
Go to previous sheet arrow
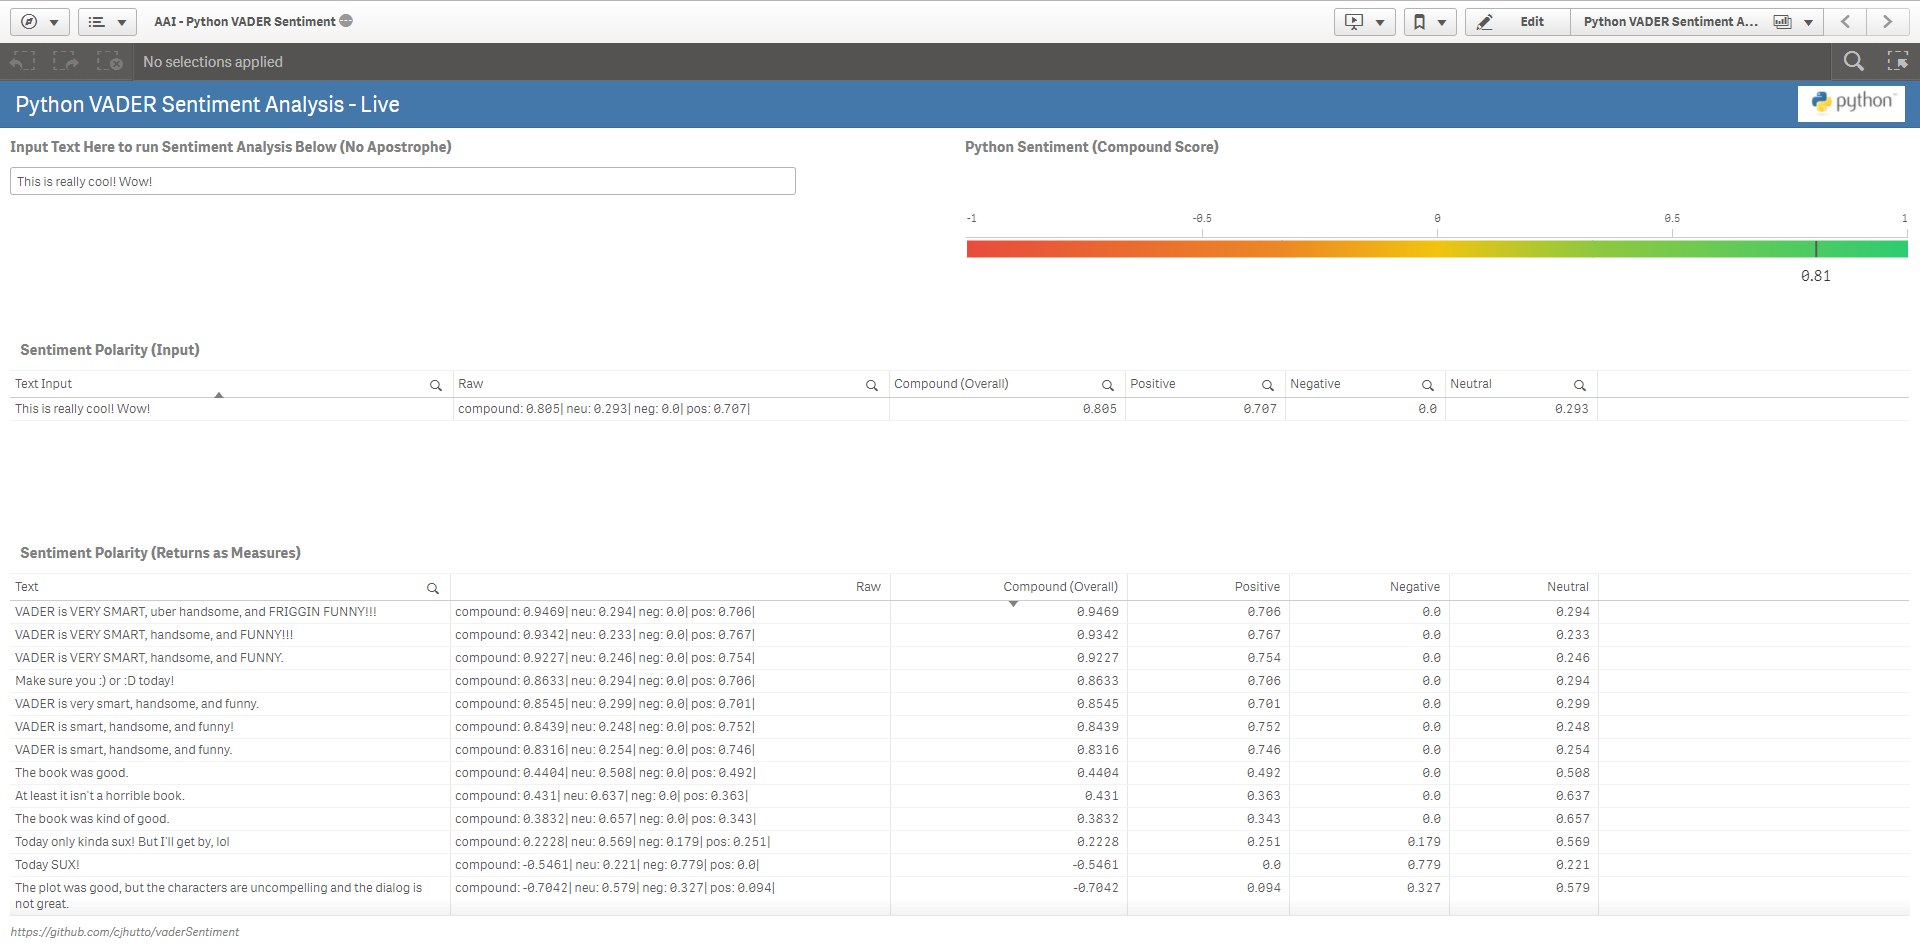(x=1846, y=21)
